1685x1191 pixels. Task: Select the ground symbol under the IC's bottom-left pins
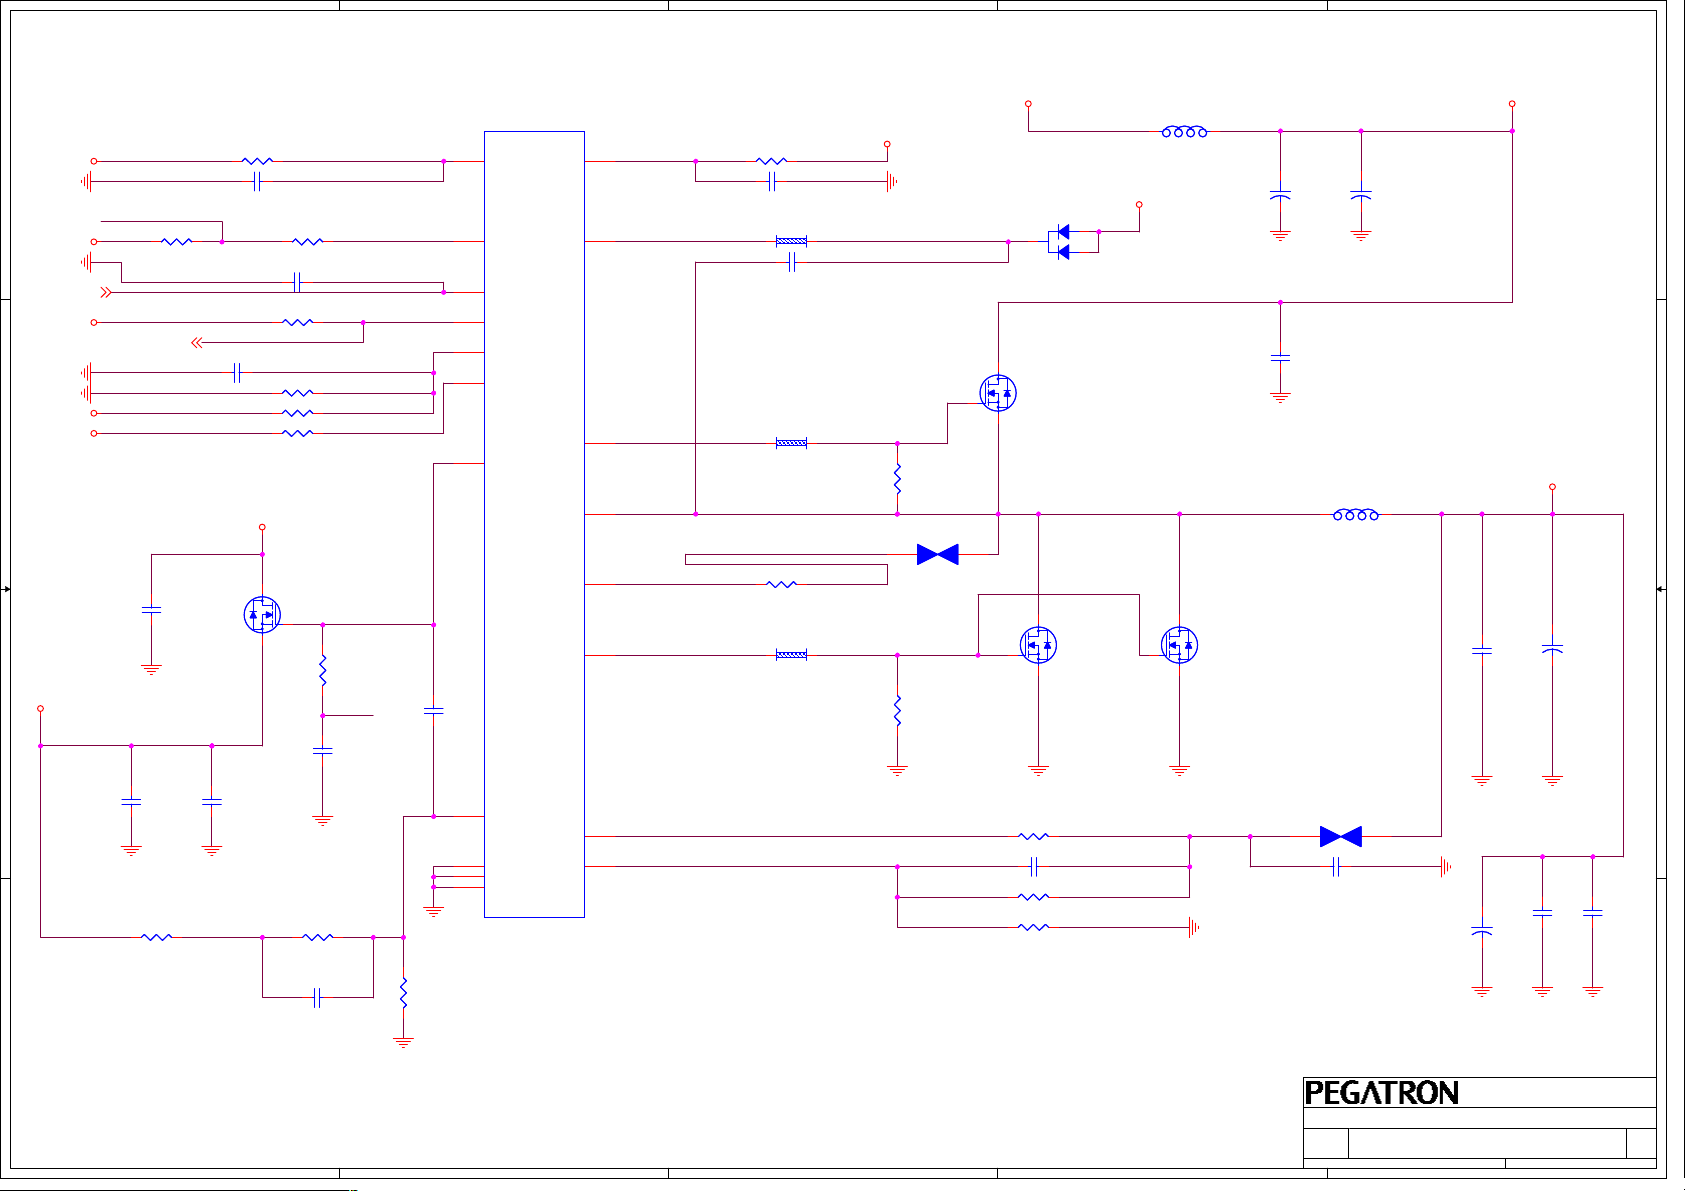click(433, 912)
